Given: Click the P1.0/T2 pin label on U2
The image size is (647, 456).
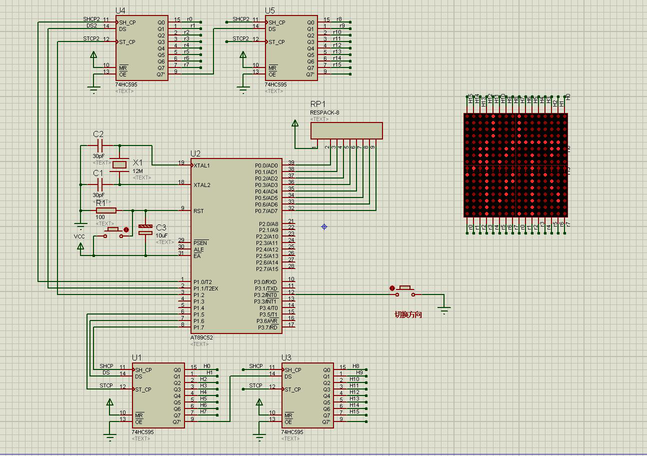Looking at the screenshot, I should click(203, 282).
